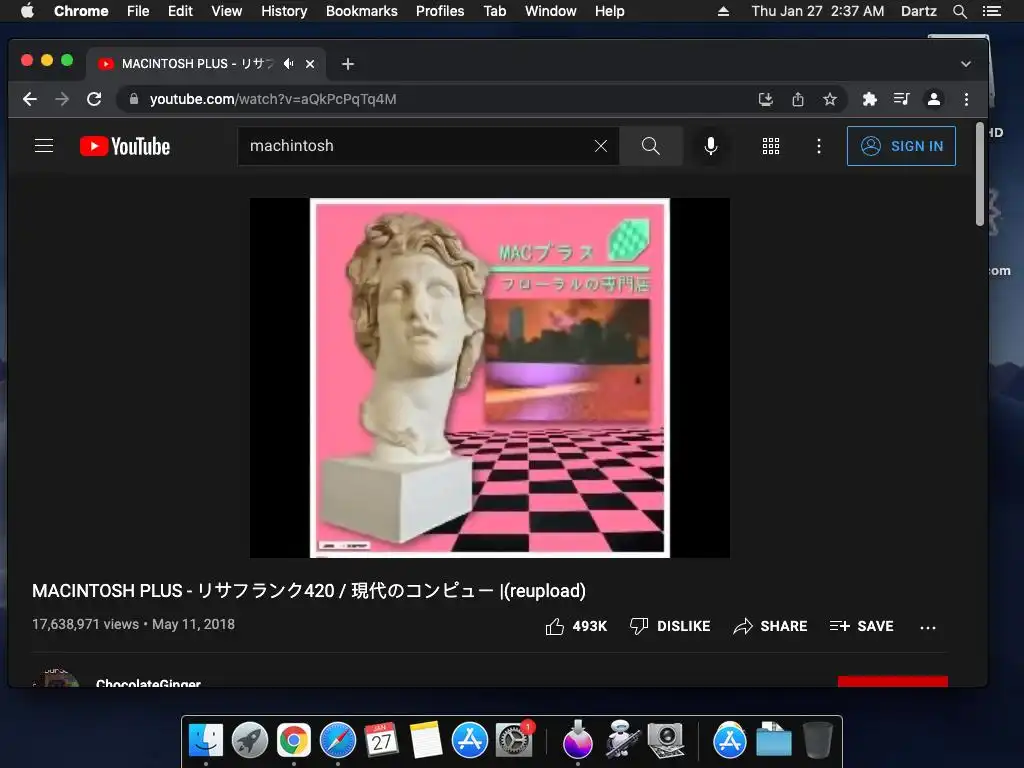Reload the page
The height and width of the screenshot is (768, 1024).
tap(94, 99)
